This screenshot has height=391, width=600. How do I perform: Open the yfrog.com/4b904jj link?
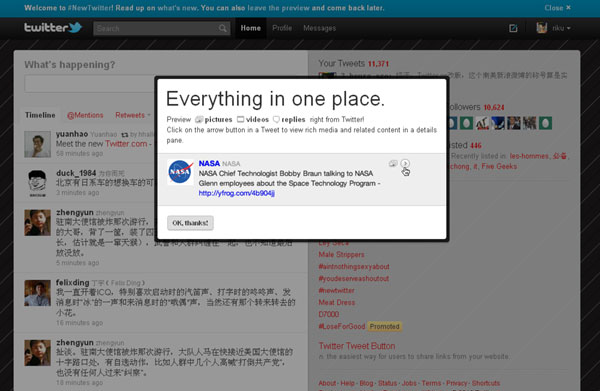coord(236,193)
